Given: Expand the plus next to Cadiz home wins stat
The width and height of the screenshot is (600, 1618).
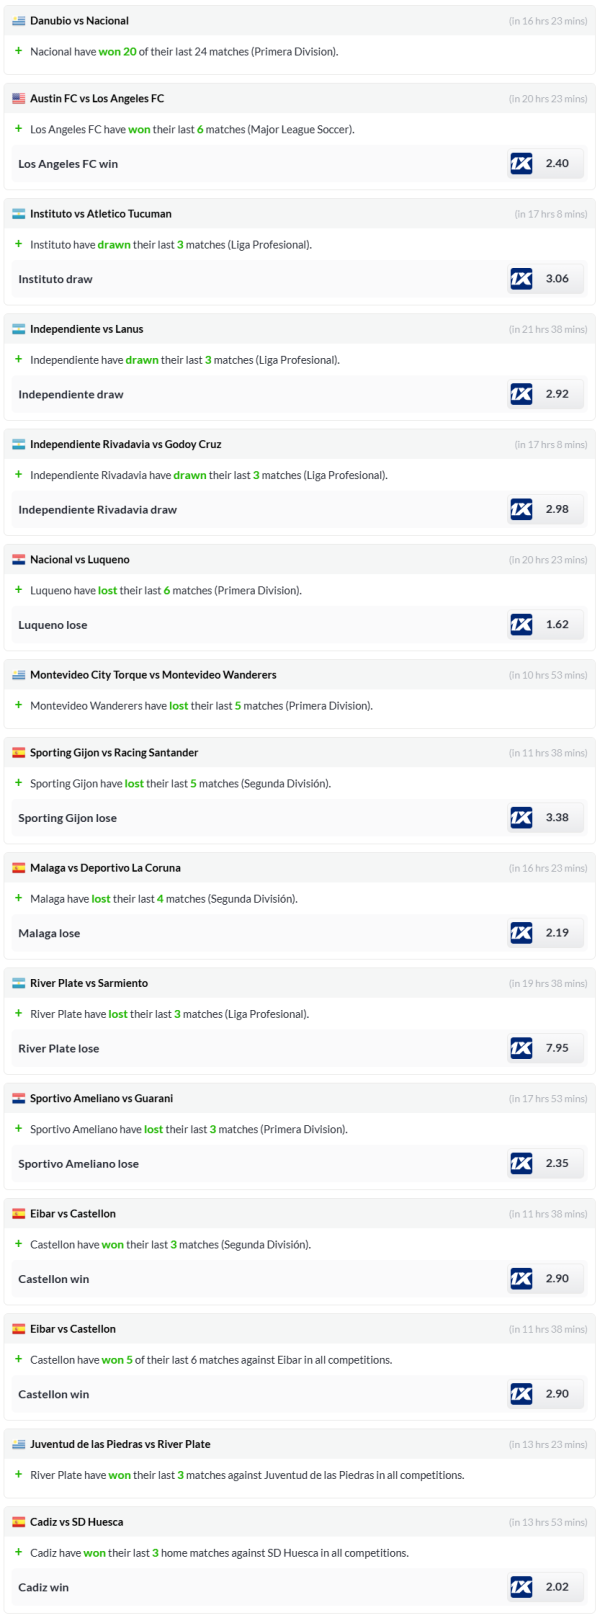Looking at the screenshot, I should [x=18, y=1552].
